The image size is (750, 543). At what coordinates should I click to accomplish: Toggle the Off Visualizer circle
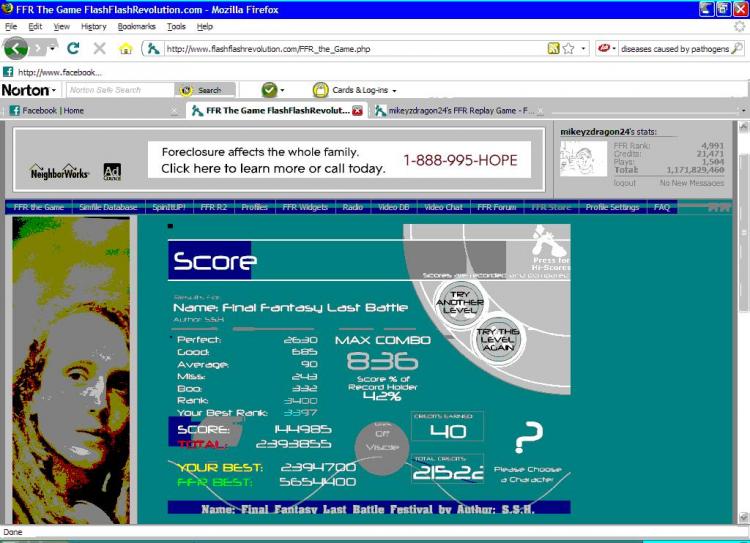(382, 448)
